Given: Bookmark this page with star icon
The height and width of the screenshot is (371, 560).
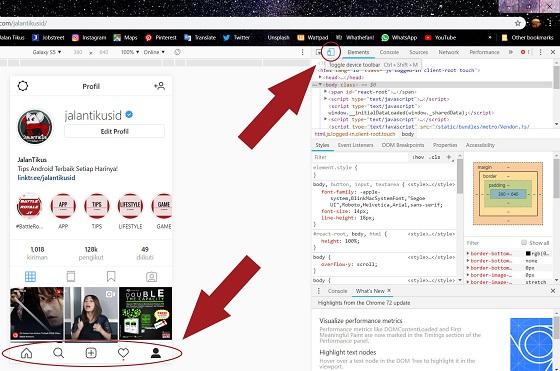Looking at the screenshot, I should pos(518,23).
